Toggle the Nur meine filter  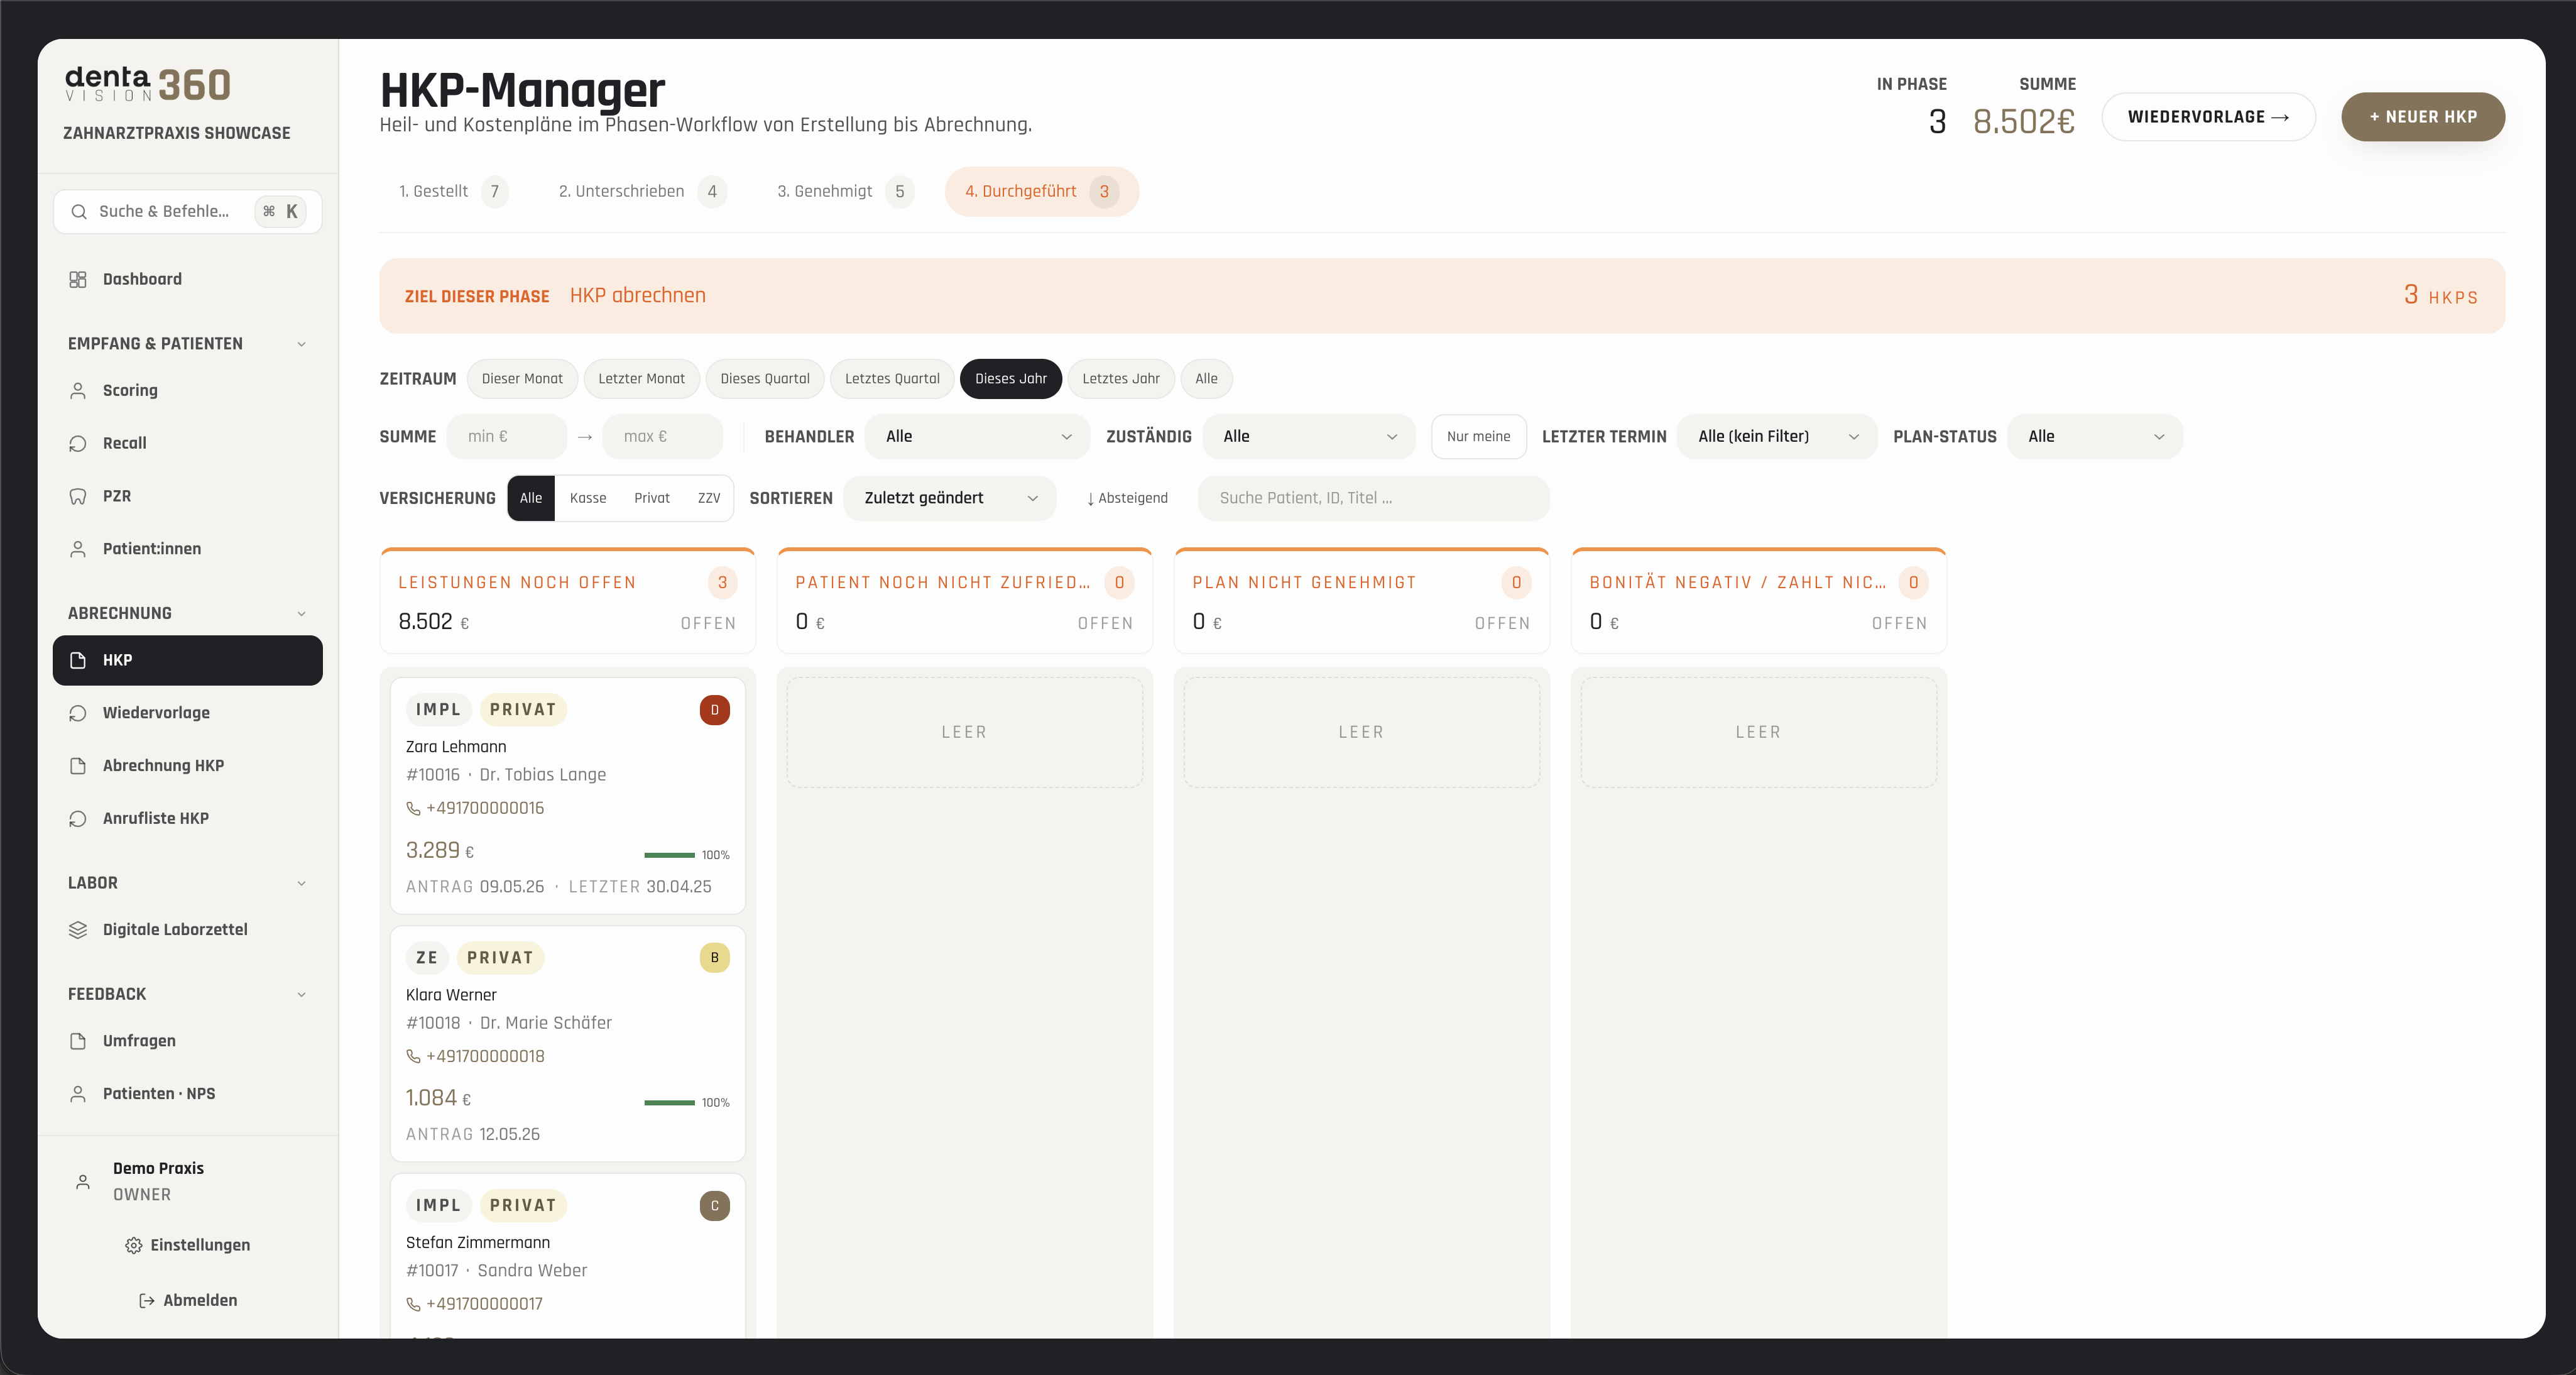point(1478,437)
